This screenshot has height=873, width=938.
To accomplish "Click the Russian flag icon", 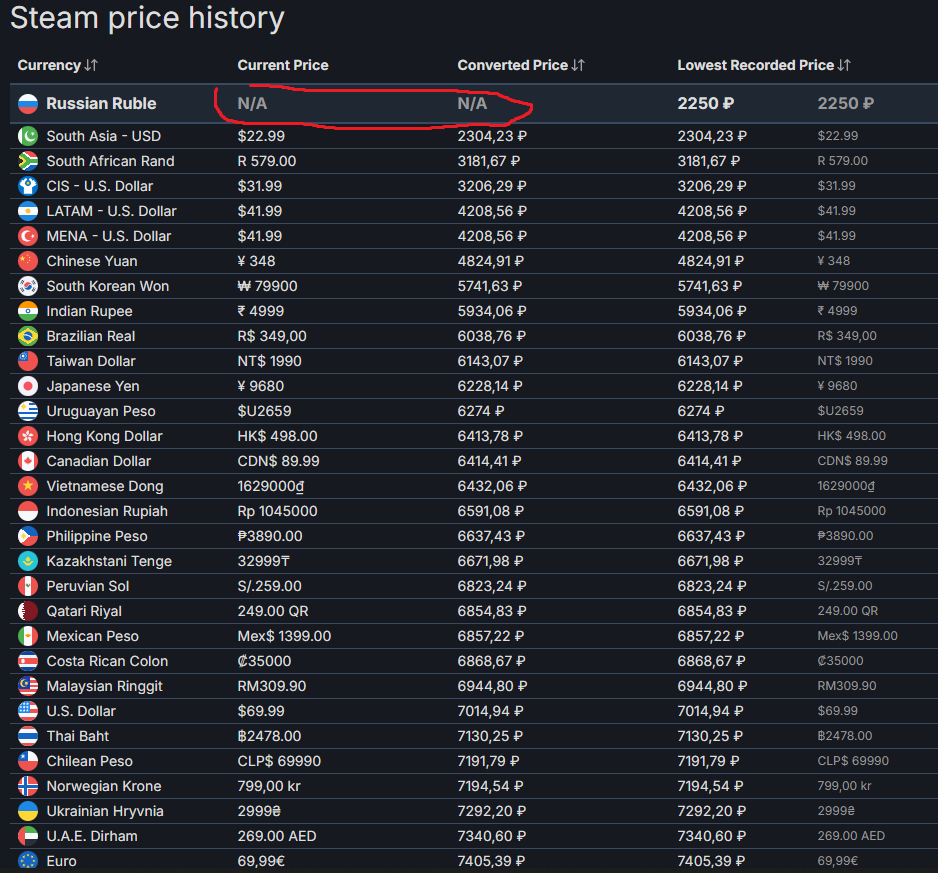I will tap(28, 104).
